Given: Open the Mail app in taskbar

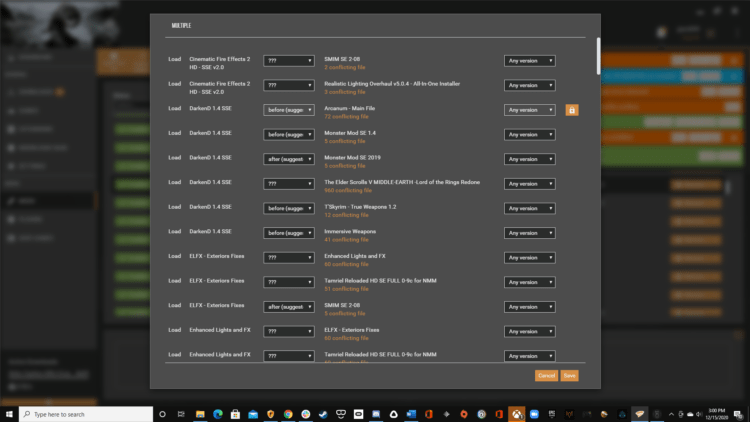Looking at the screenshot, I should (253, 414).
